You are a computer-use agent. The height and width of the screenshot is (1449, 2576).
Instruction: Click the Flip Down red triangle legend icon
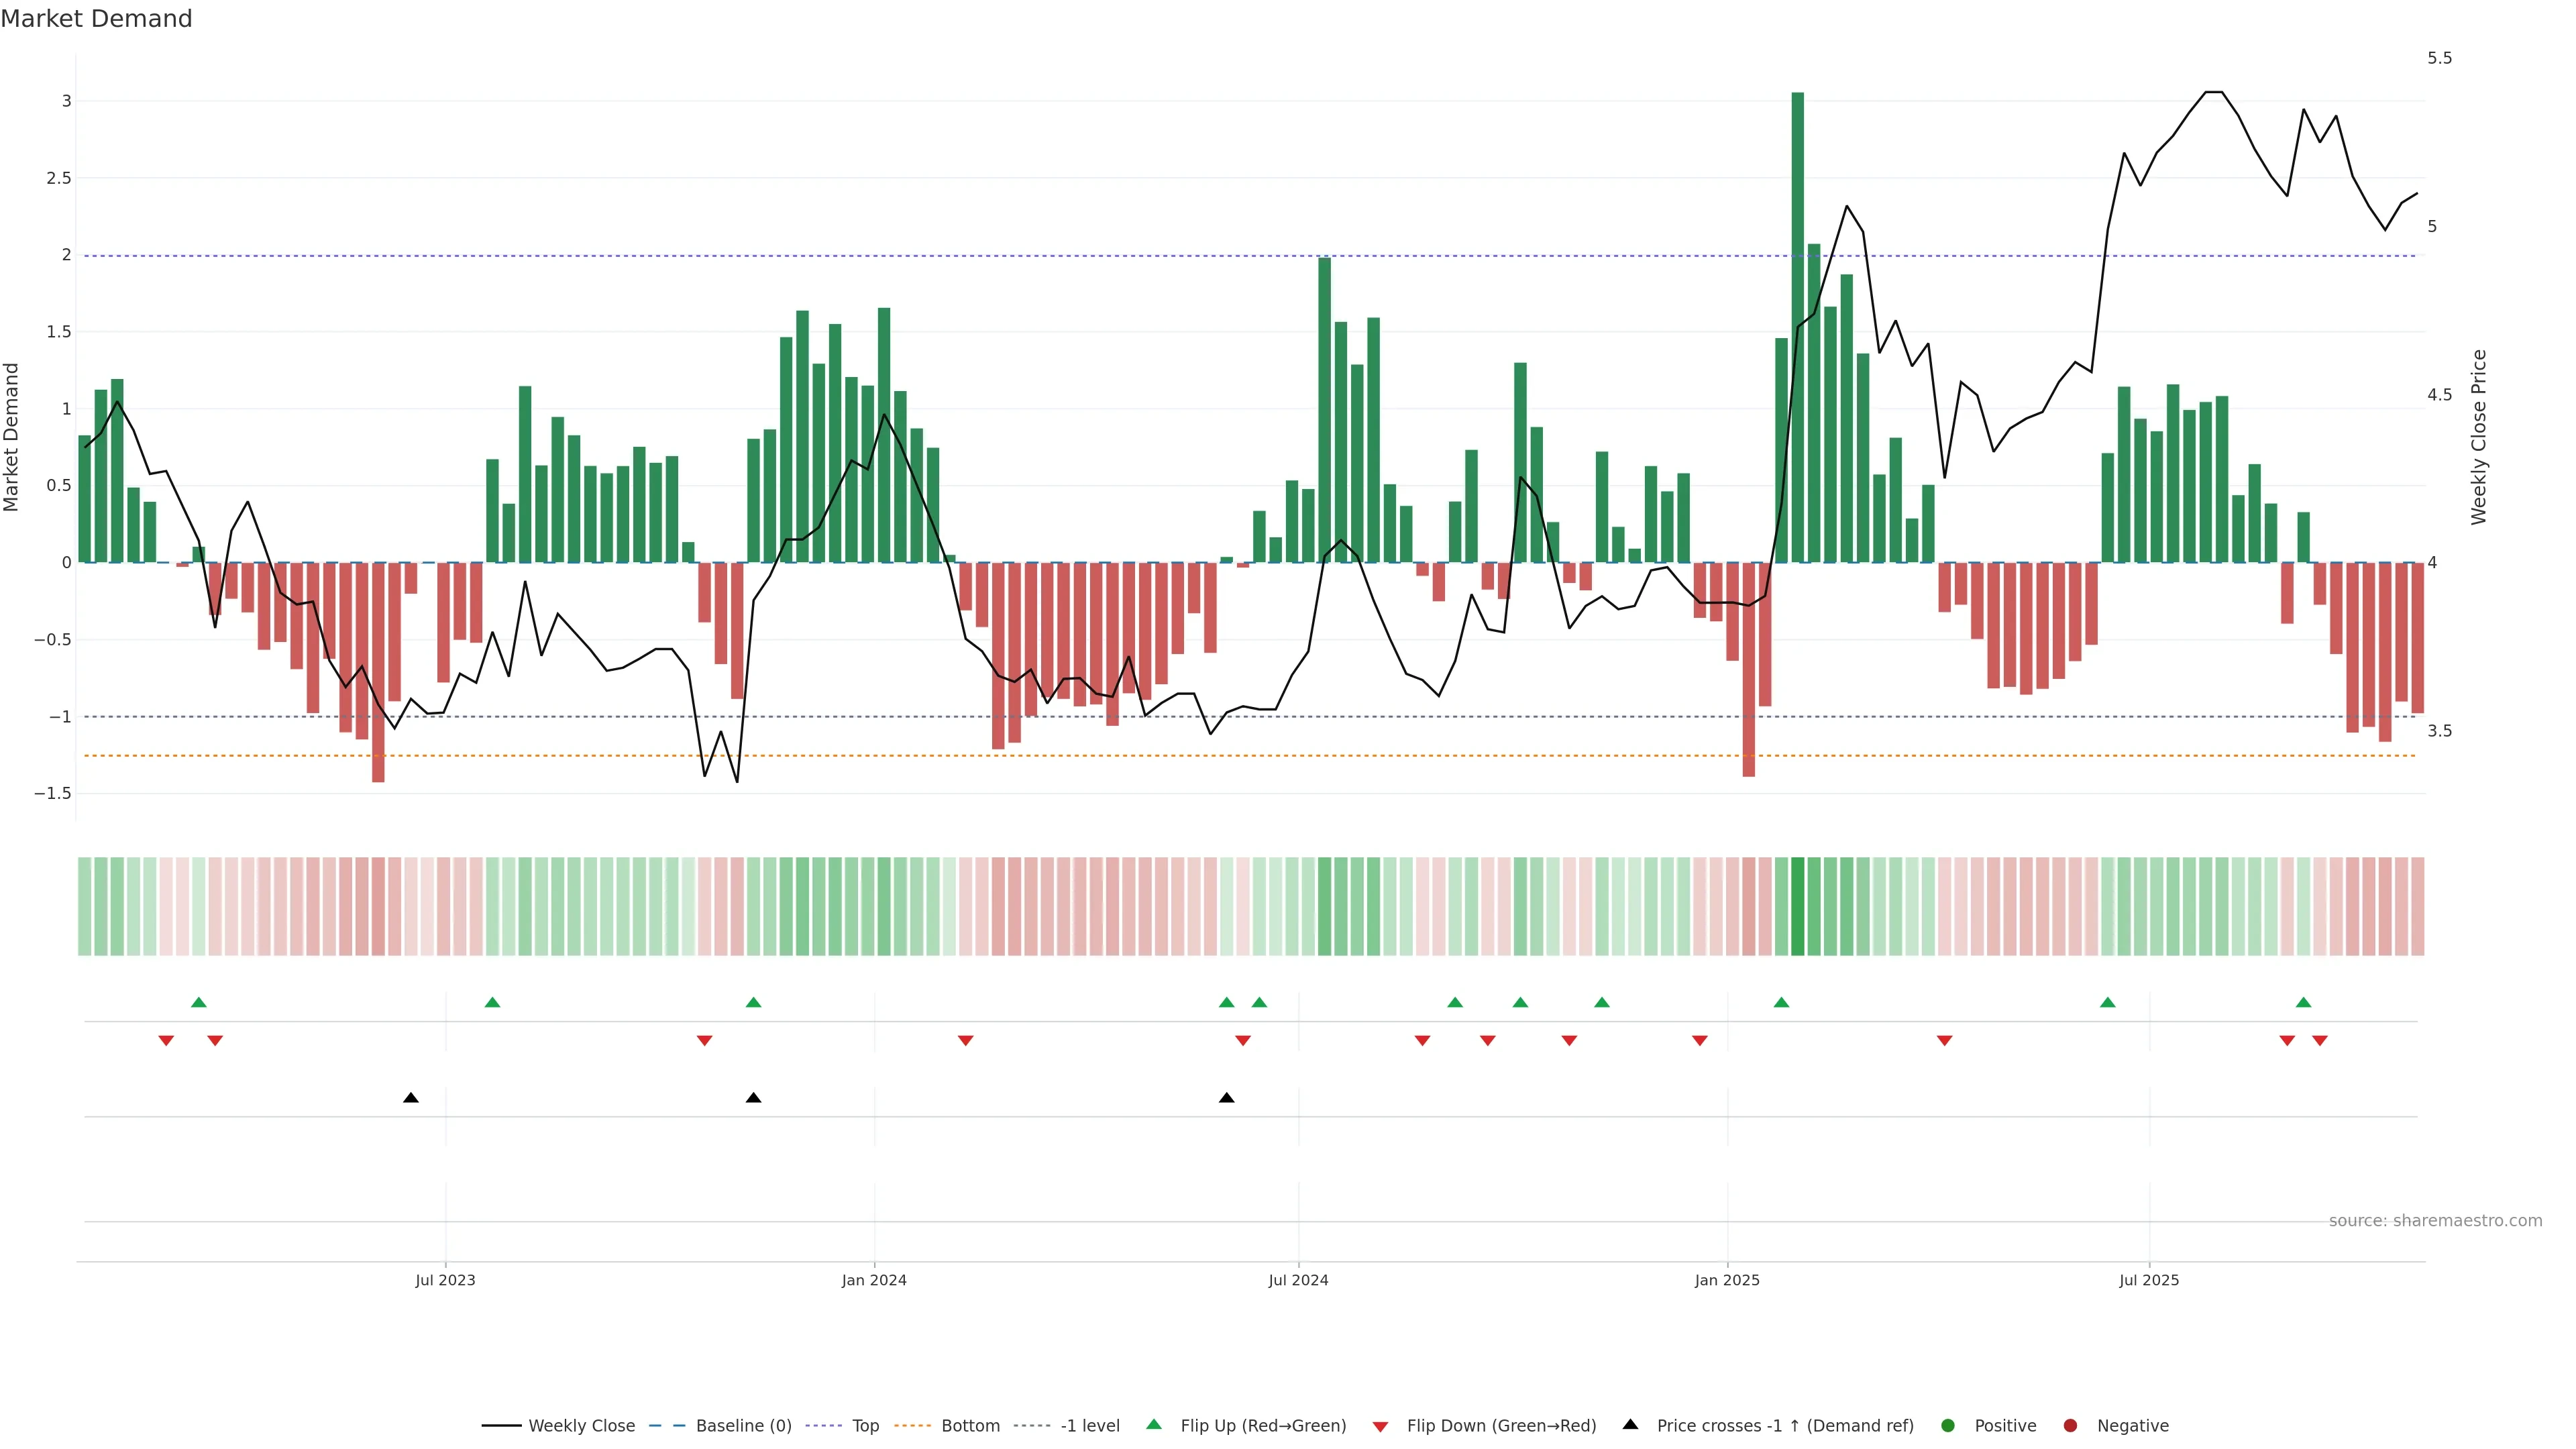tap(1380, 1426)
